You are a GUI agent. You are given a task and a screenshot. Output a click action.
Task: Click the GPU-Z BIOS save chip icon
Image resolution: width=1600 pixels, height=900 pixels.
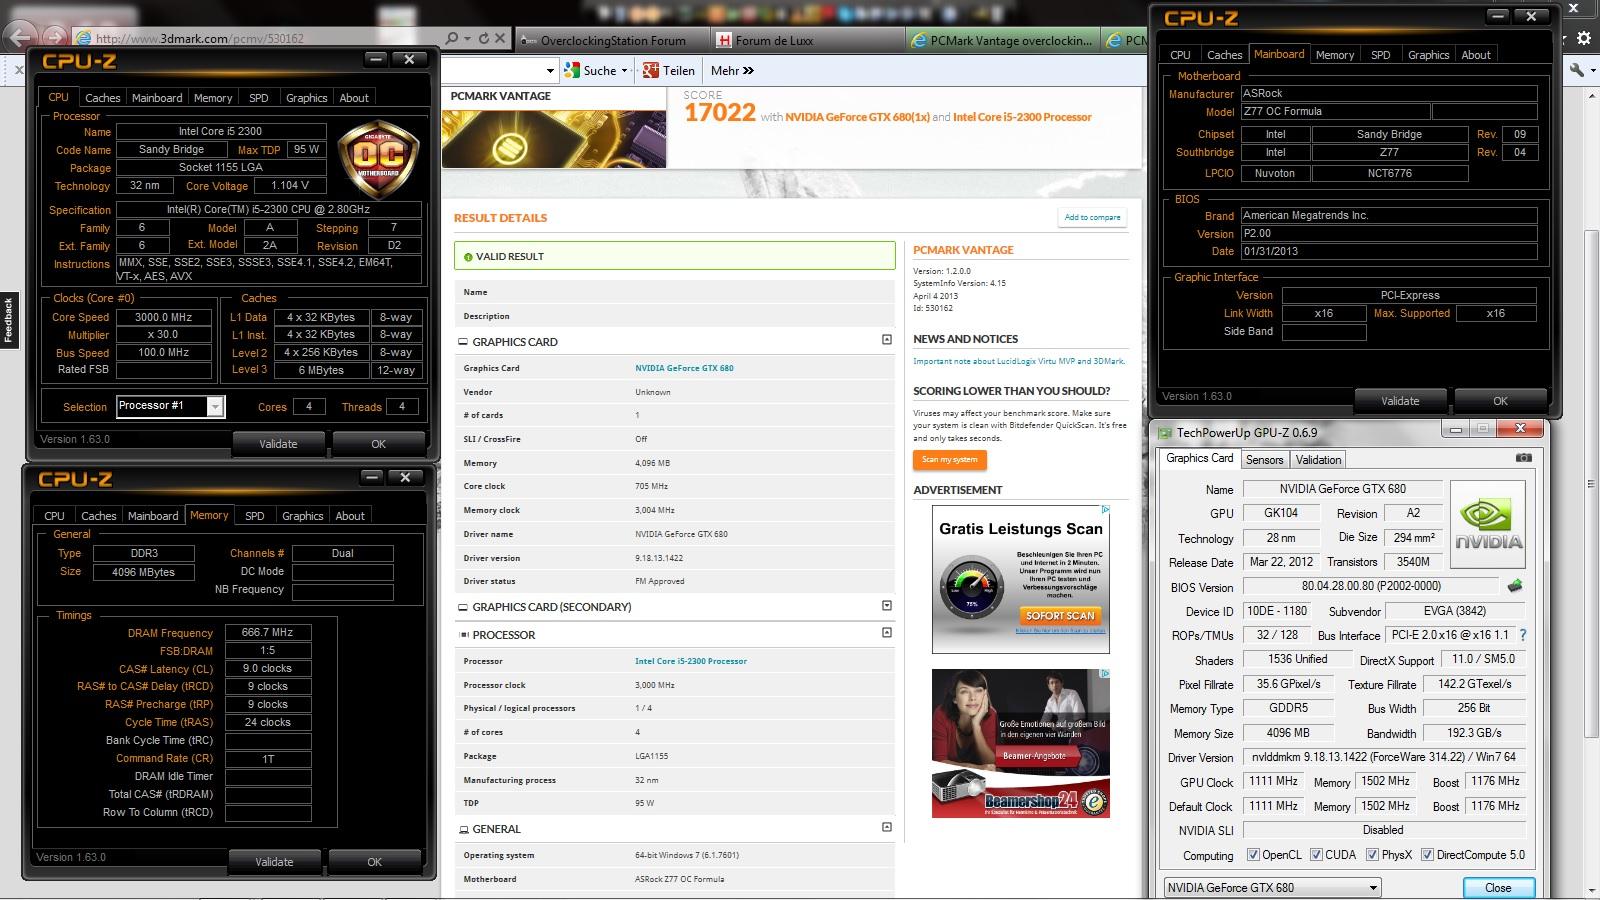(x=1515, y=586)
